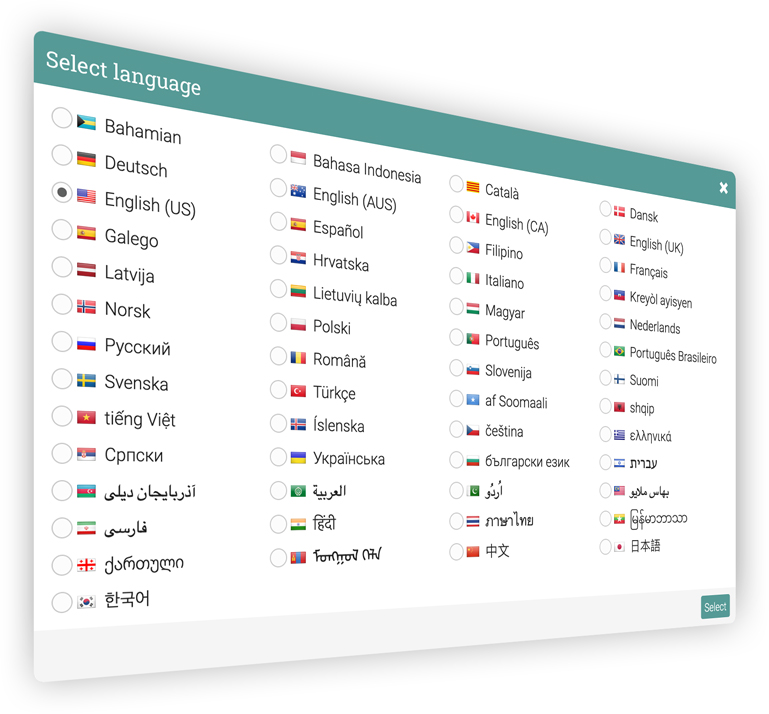Click the US flag icon

point(86,196)
